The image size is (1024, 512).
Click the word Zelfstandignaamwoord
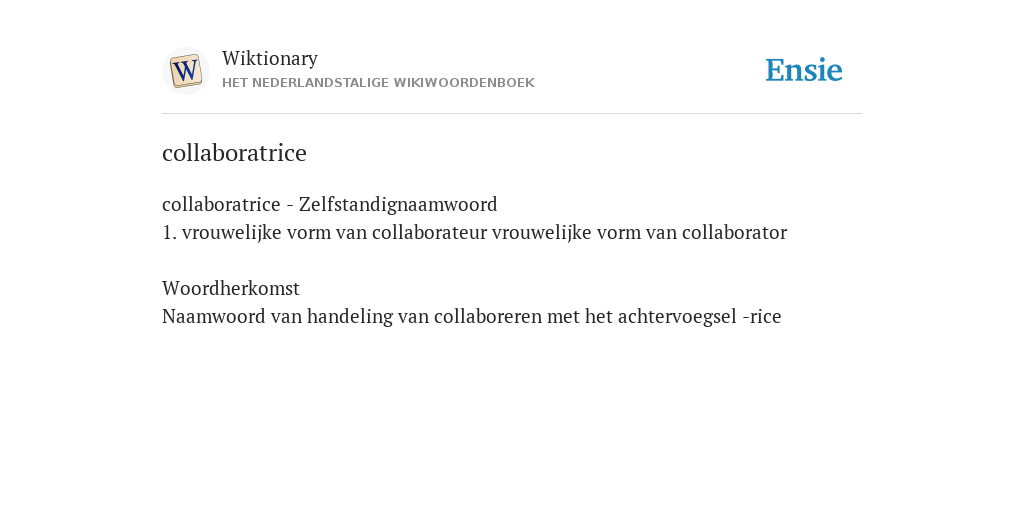398,204
